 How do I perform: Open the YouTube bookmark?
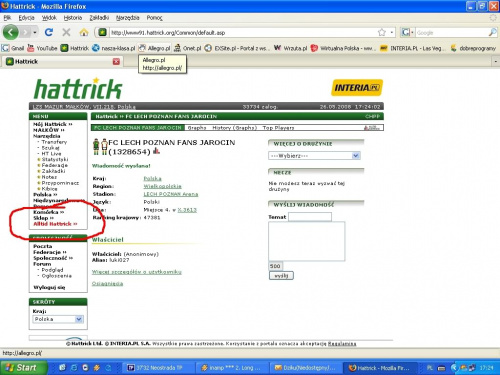click(42, 48)
